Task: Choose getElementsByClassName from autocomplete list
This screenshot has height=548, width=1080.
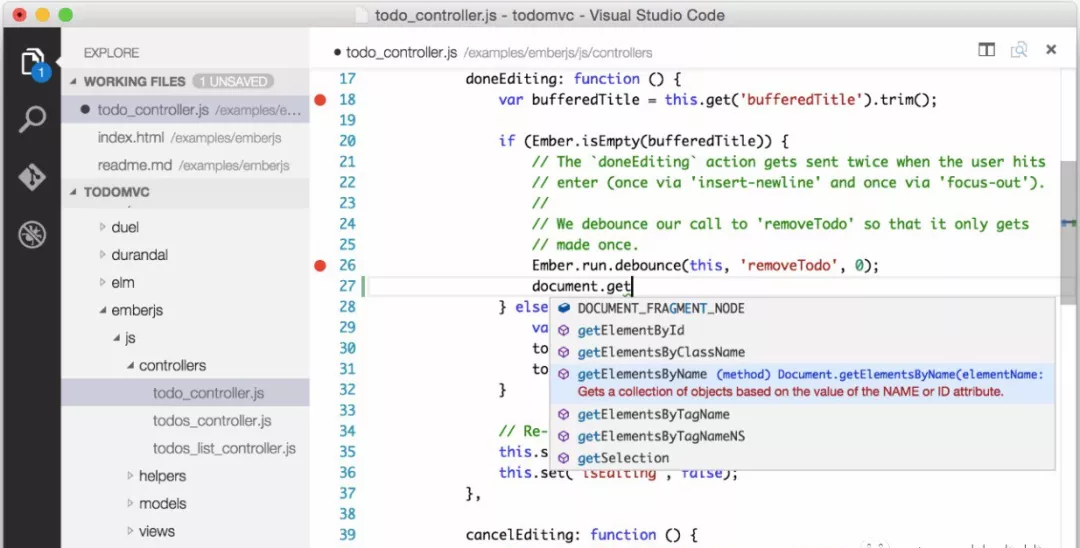Action: click(x=802, y=352)
